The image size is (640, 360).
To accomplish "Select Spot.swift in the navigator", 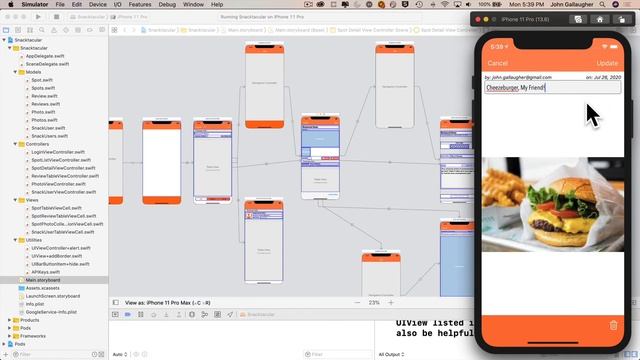I will click(x=42, y=80).
